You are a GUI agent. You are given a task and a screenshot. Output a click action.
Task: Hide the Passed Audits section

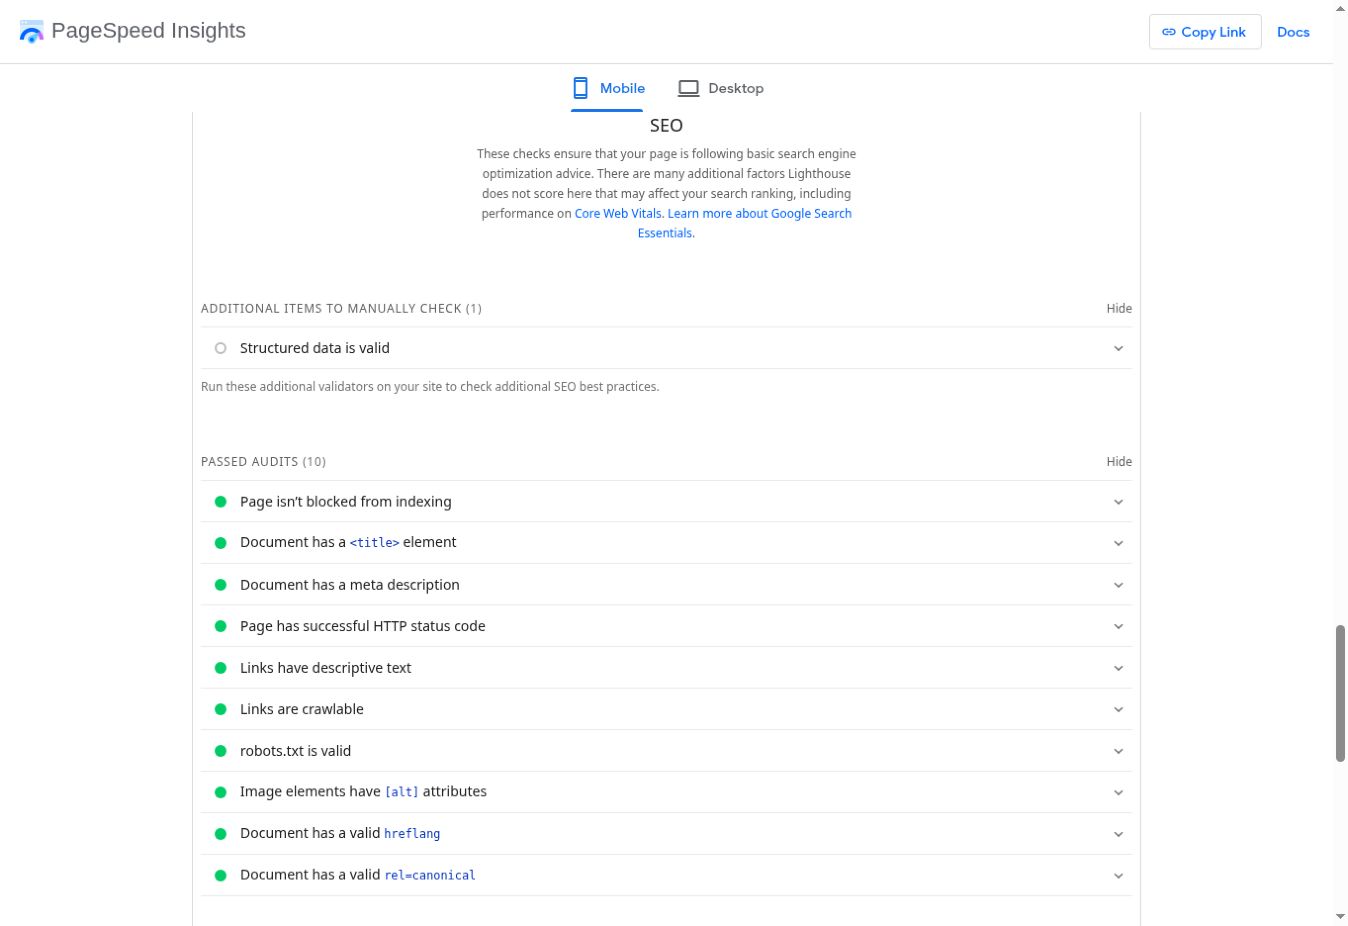[1119, 461]
